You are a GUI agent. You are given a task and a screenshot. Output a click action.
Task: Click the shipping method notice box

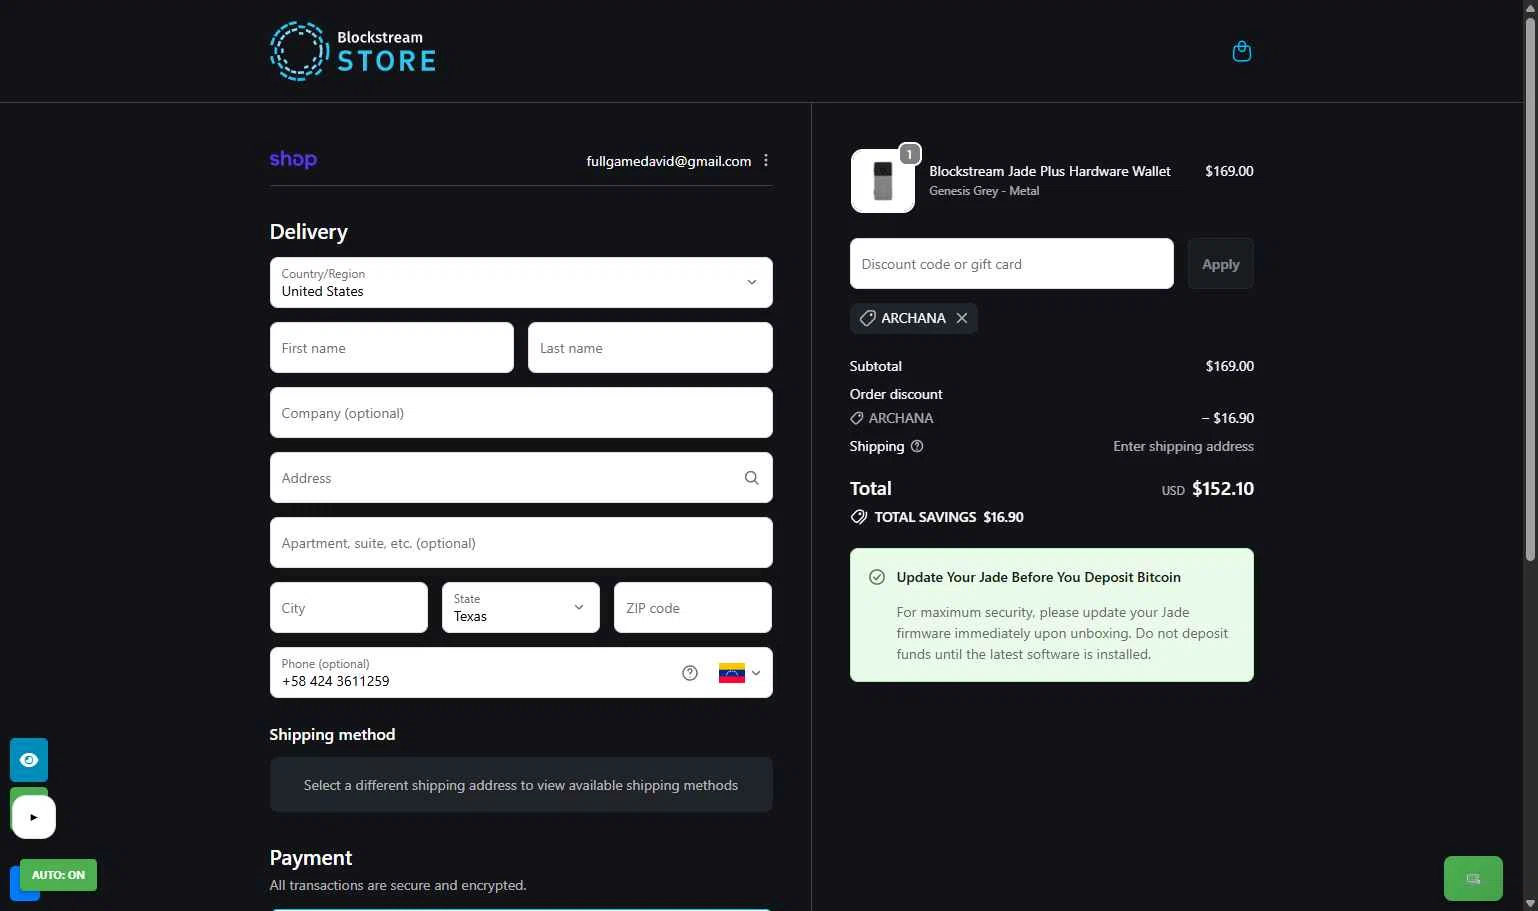pyautogui.click(x=521, y=785)
